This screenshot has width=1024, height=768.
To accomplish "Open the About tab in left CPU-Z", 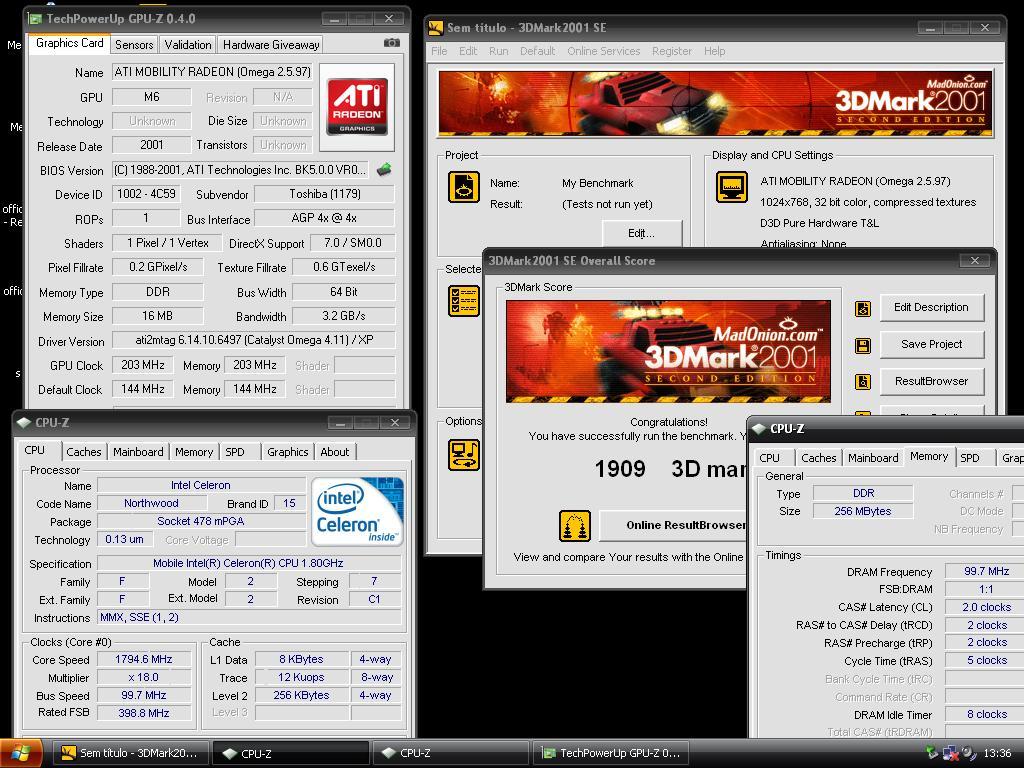I will pos(334,452).
